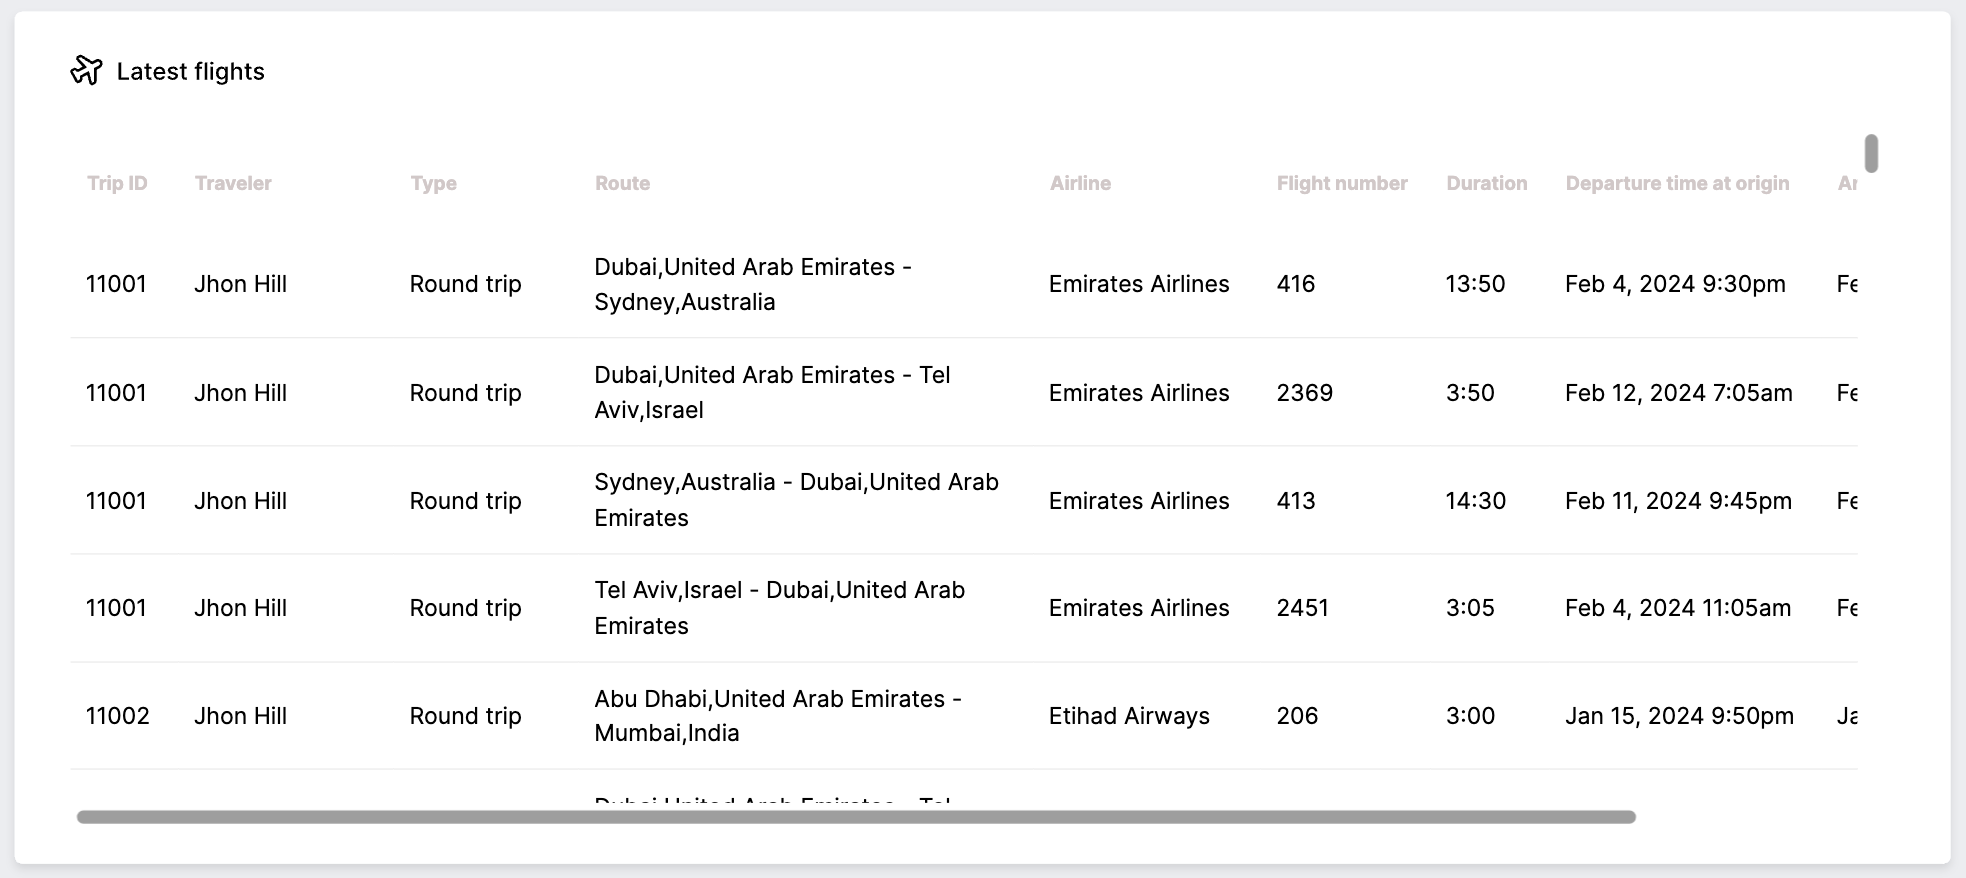The width and height of the screenshot is (1966, 878).
Task: Click duration 13:50
Action: pyautogui.click(x=1475, y=284)
